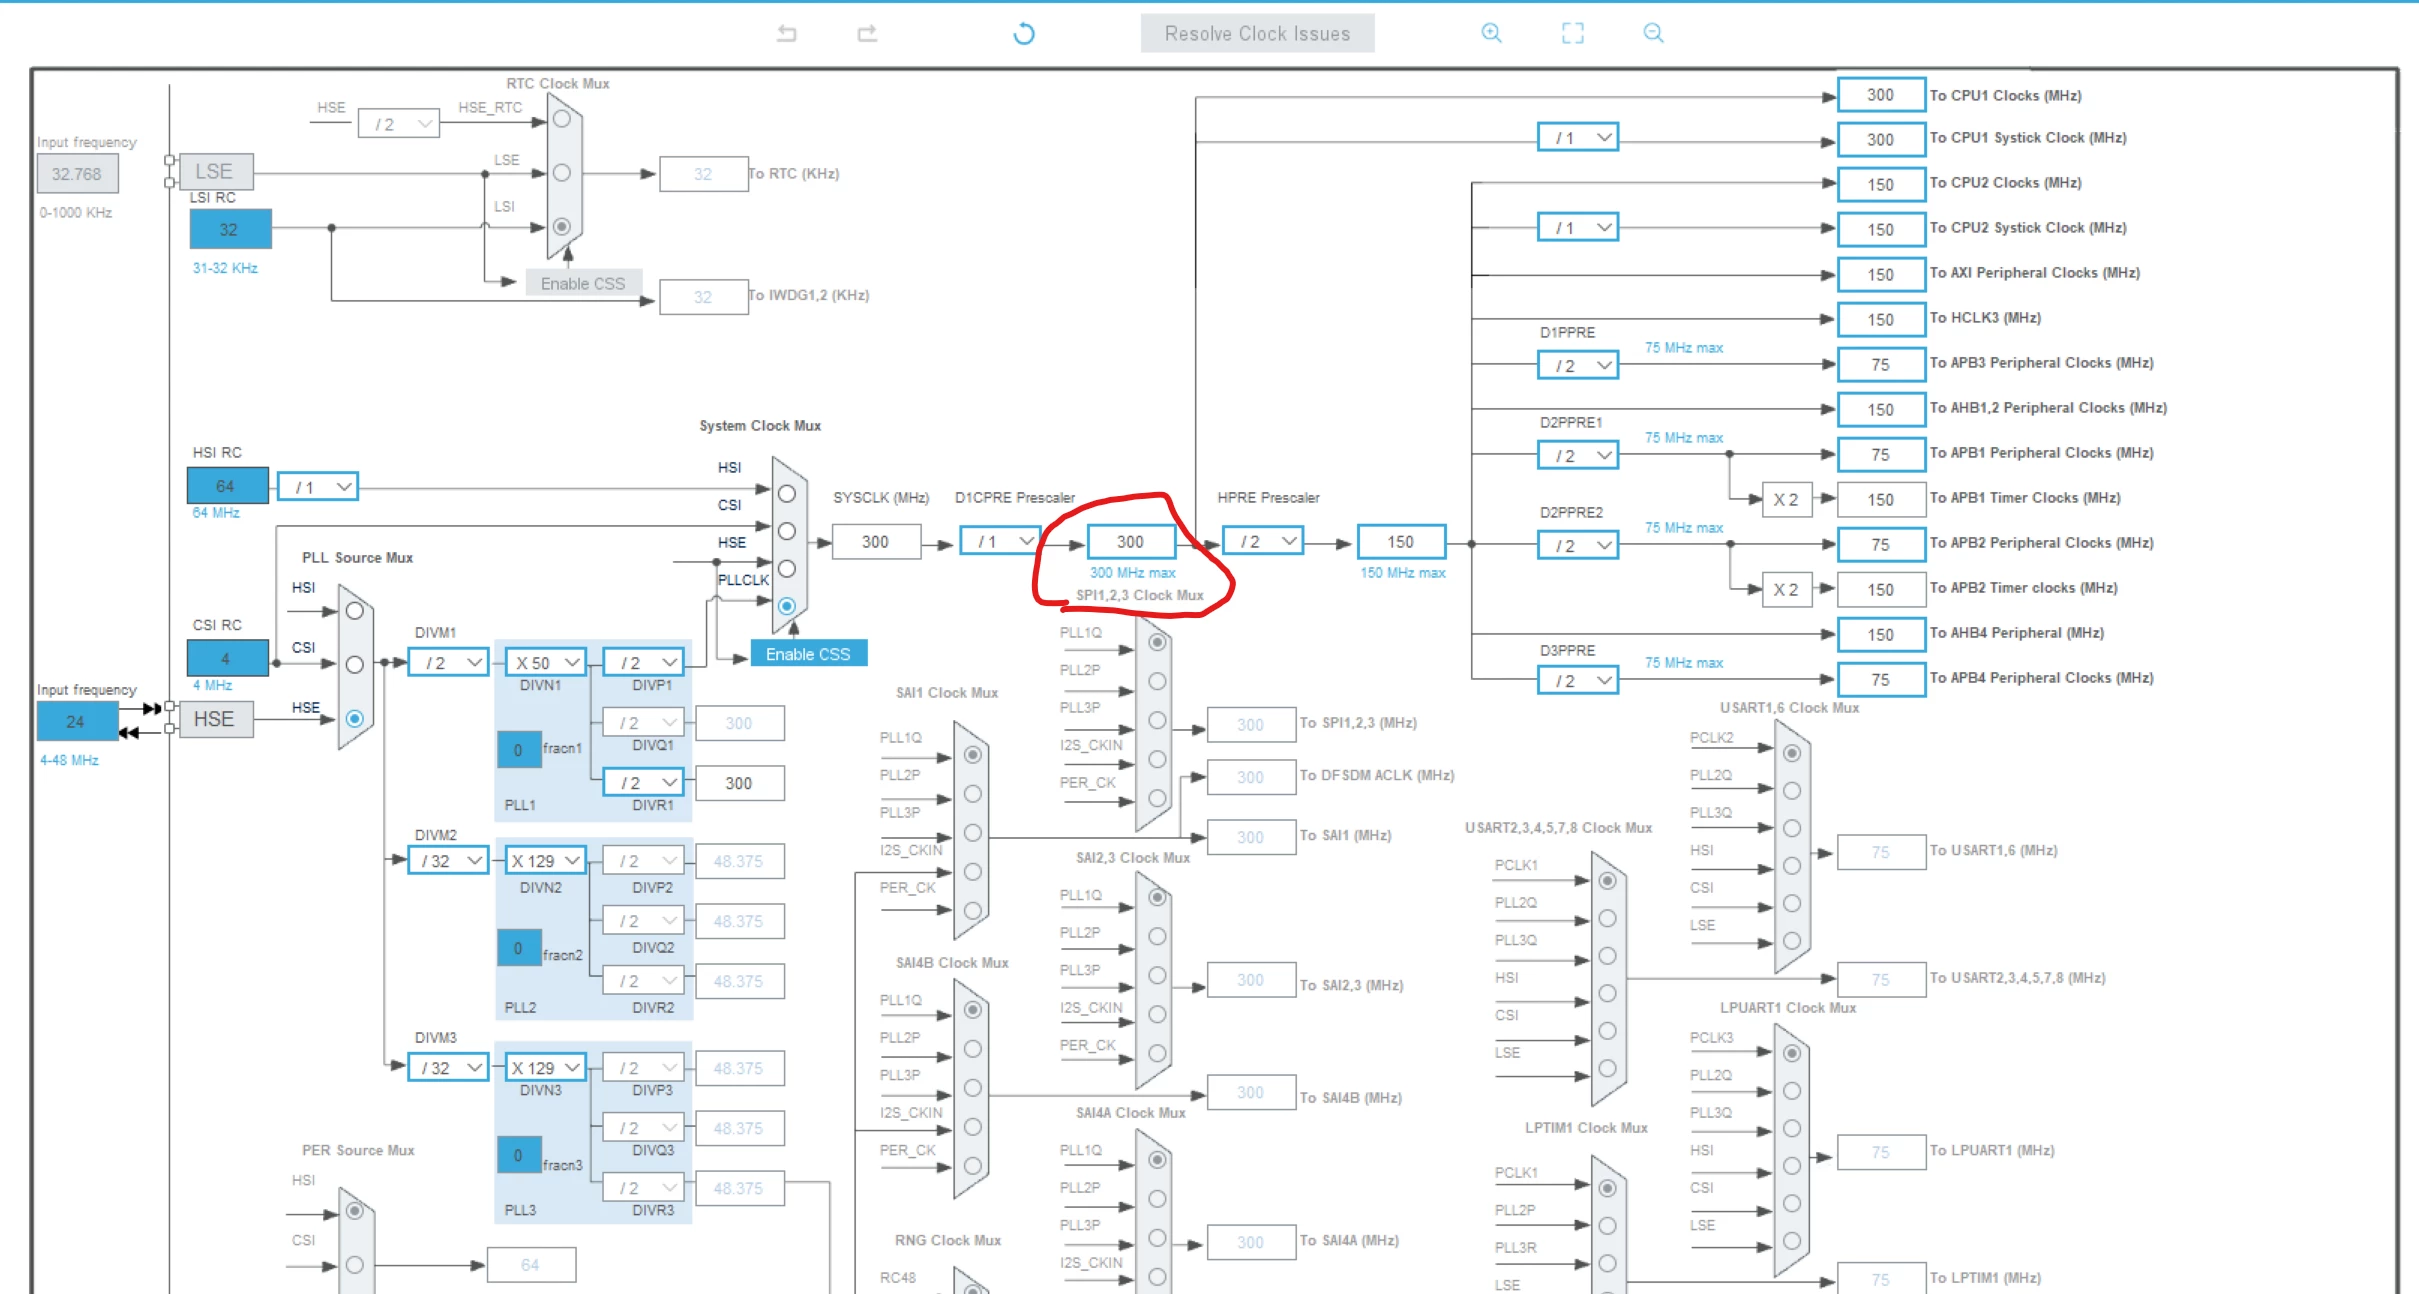Open the D1CPRE Prescaler dropdown

pos(1000,541)
